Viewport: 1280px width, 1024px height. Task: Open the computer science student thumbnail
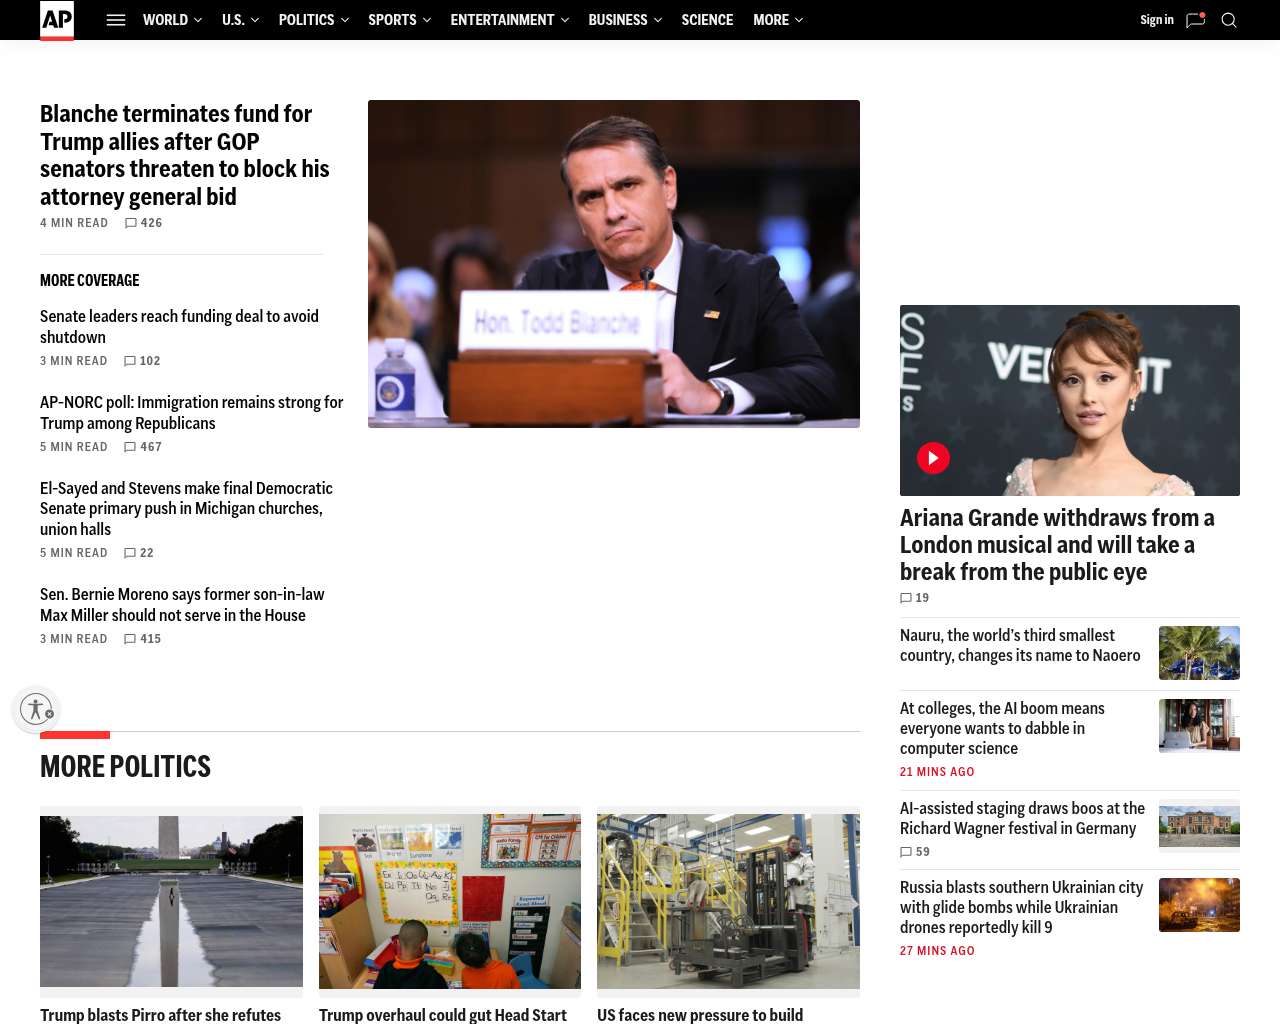(x=1199, y=726)
